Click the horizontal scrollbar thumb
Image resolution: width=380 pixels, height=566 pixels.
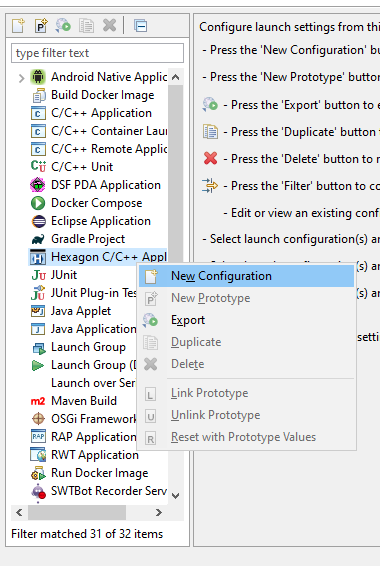click(77, 513)
